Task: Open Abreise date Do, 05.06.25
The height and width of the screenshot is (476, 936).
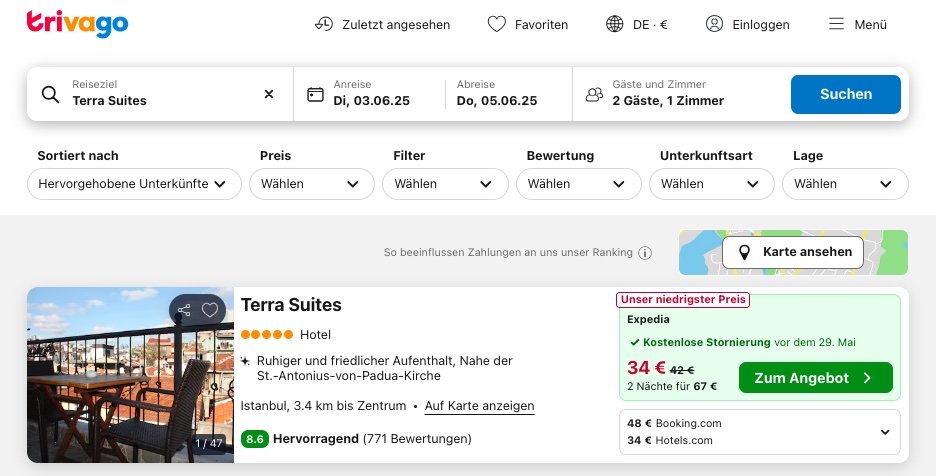Action: point(497,94)
